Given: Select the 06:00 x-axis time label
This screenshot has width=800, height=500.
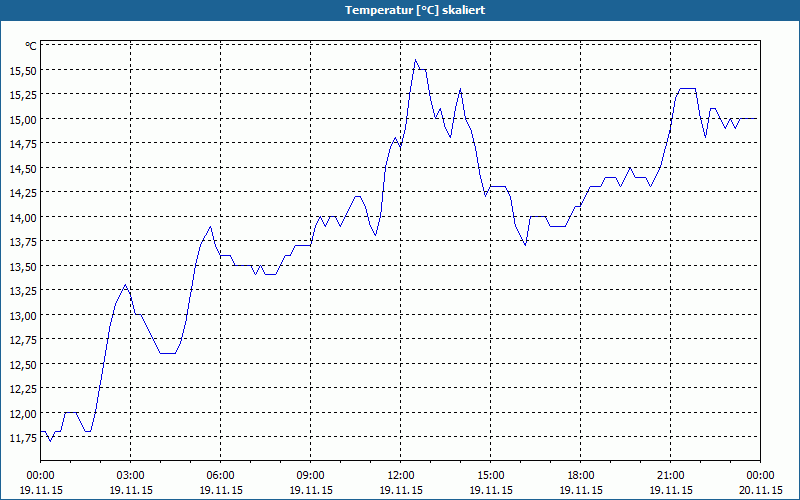Looking at the screenshot, I should pos(220,476).
